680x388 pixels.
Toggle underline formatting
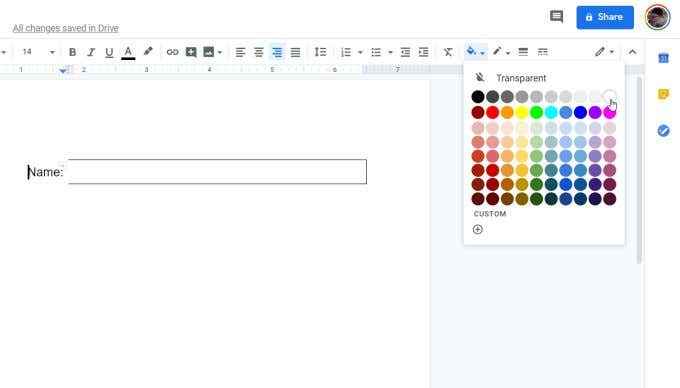coord(109,52)
